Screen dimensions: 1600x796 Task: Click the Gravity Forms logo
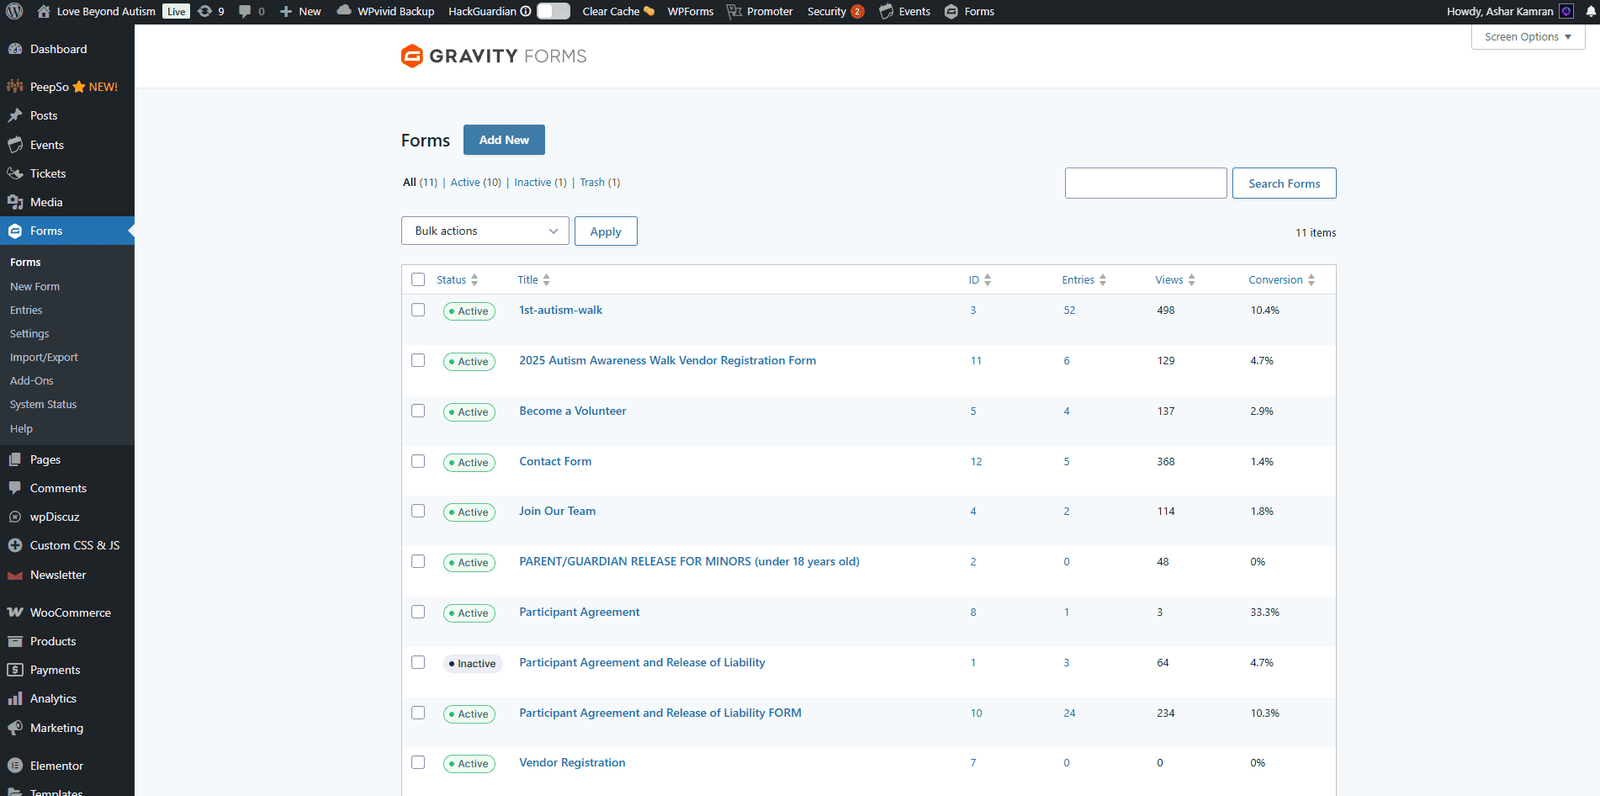tap(494, 56)
